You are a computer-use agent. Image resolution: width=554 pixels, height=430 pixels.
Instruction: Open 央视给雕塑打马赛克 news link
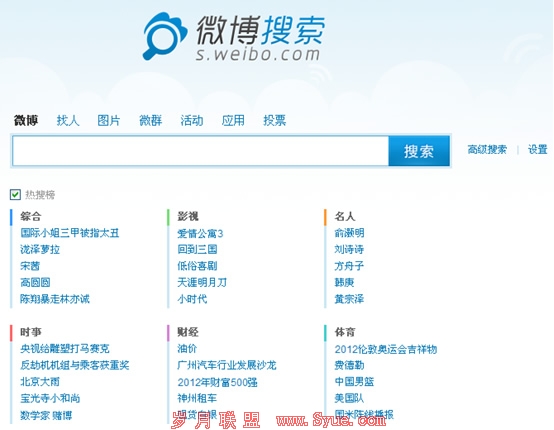65,349
